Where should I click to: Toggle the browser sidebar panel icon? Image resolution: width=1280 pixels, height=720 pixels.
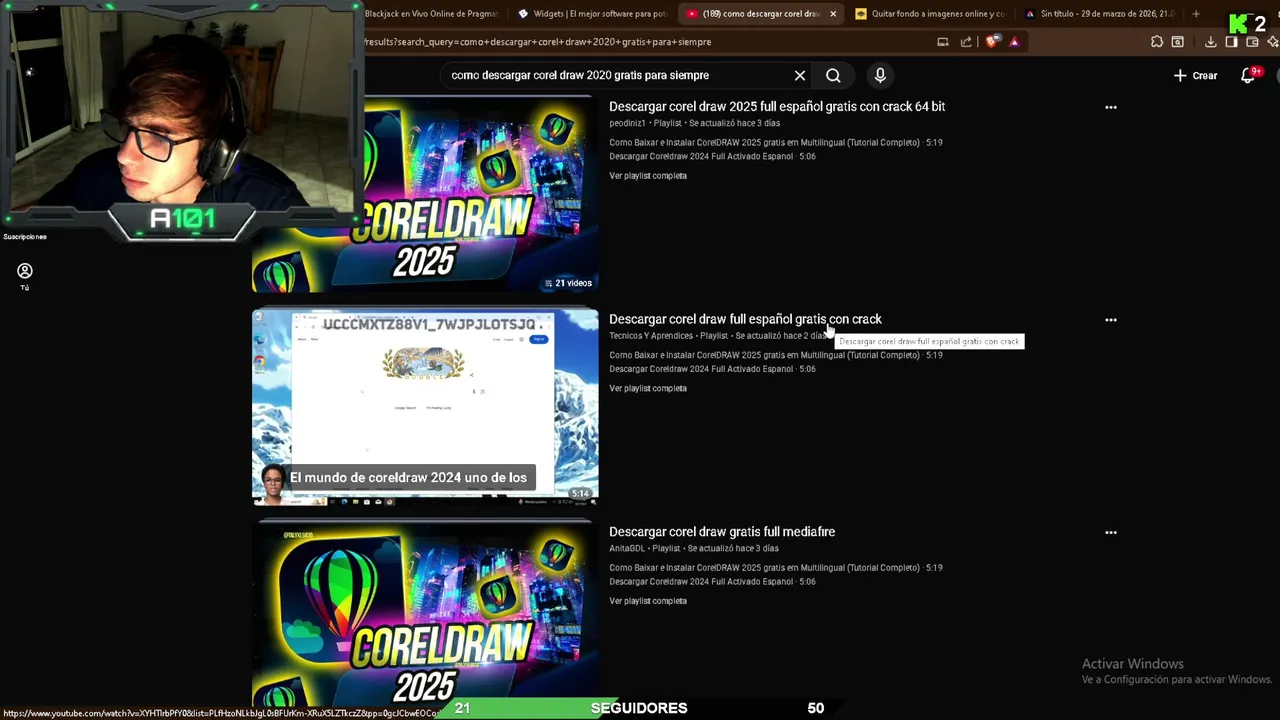[x=1231, y=42]
